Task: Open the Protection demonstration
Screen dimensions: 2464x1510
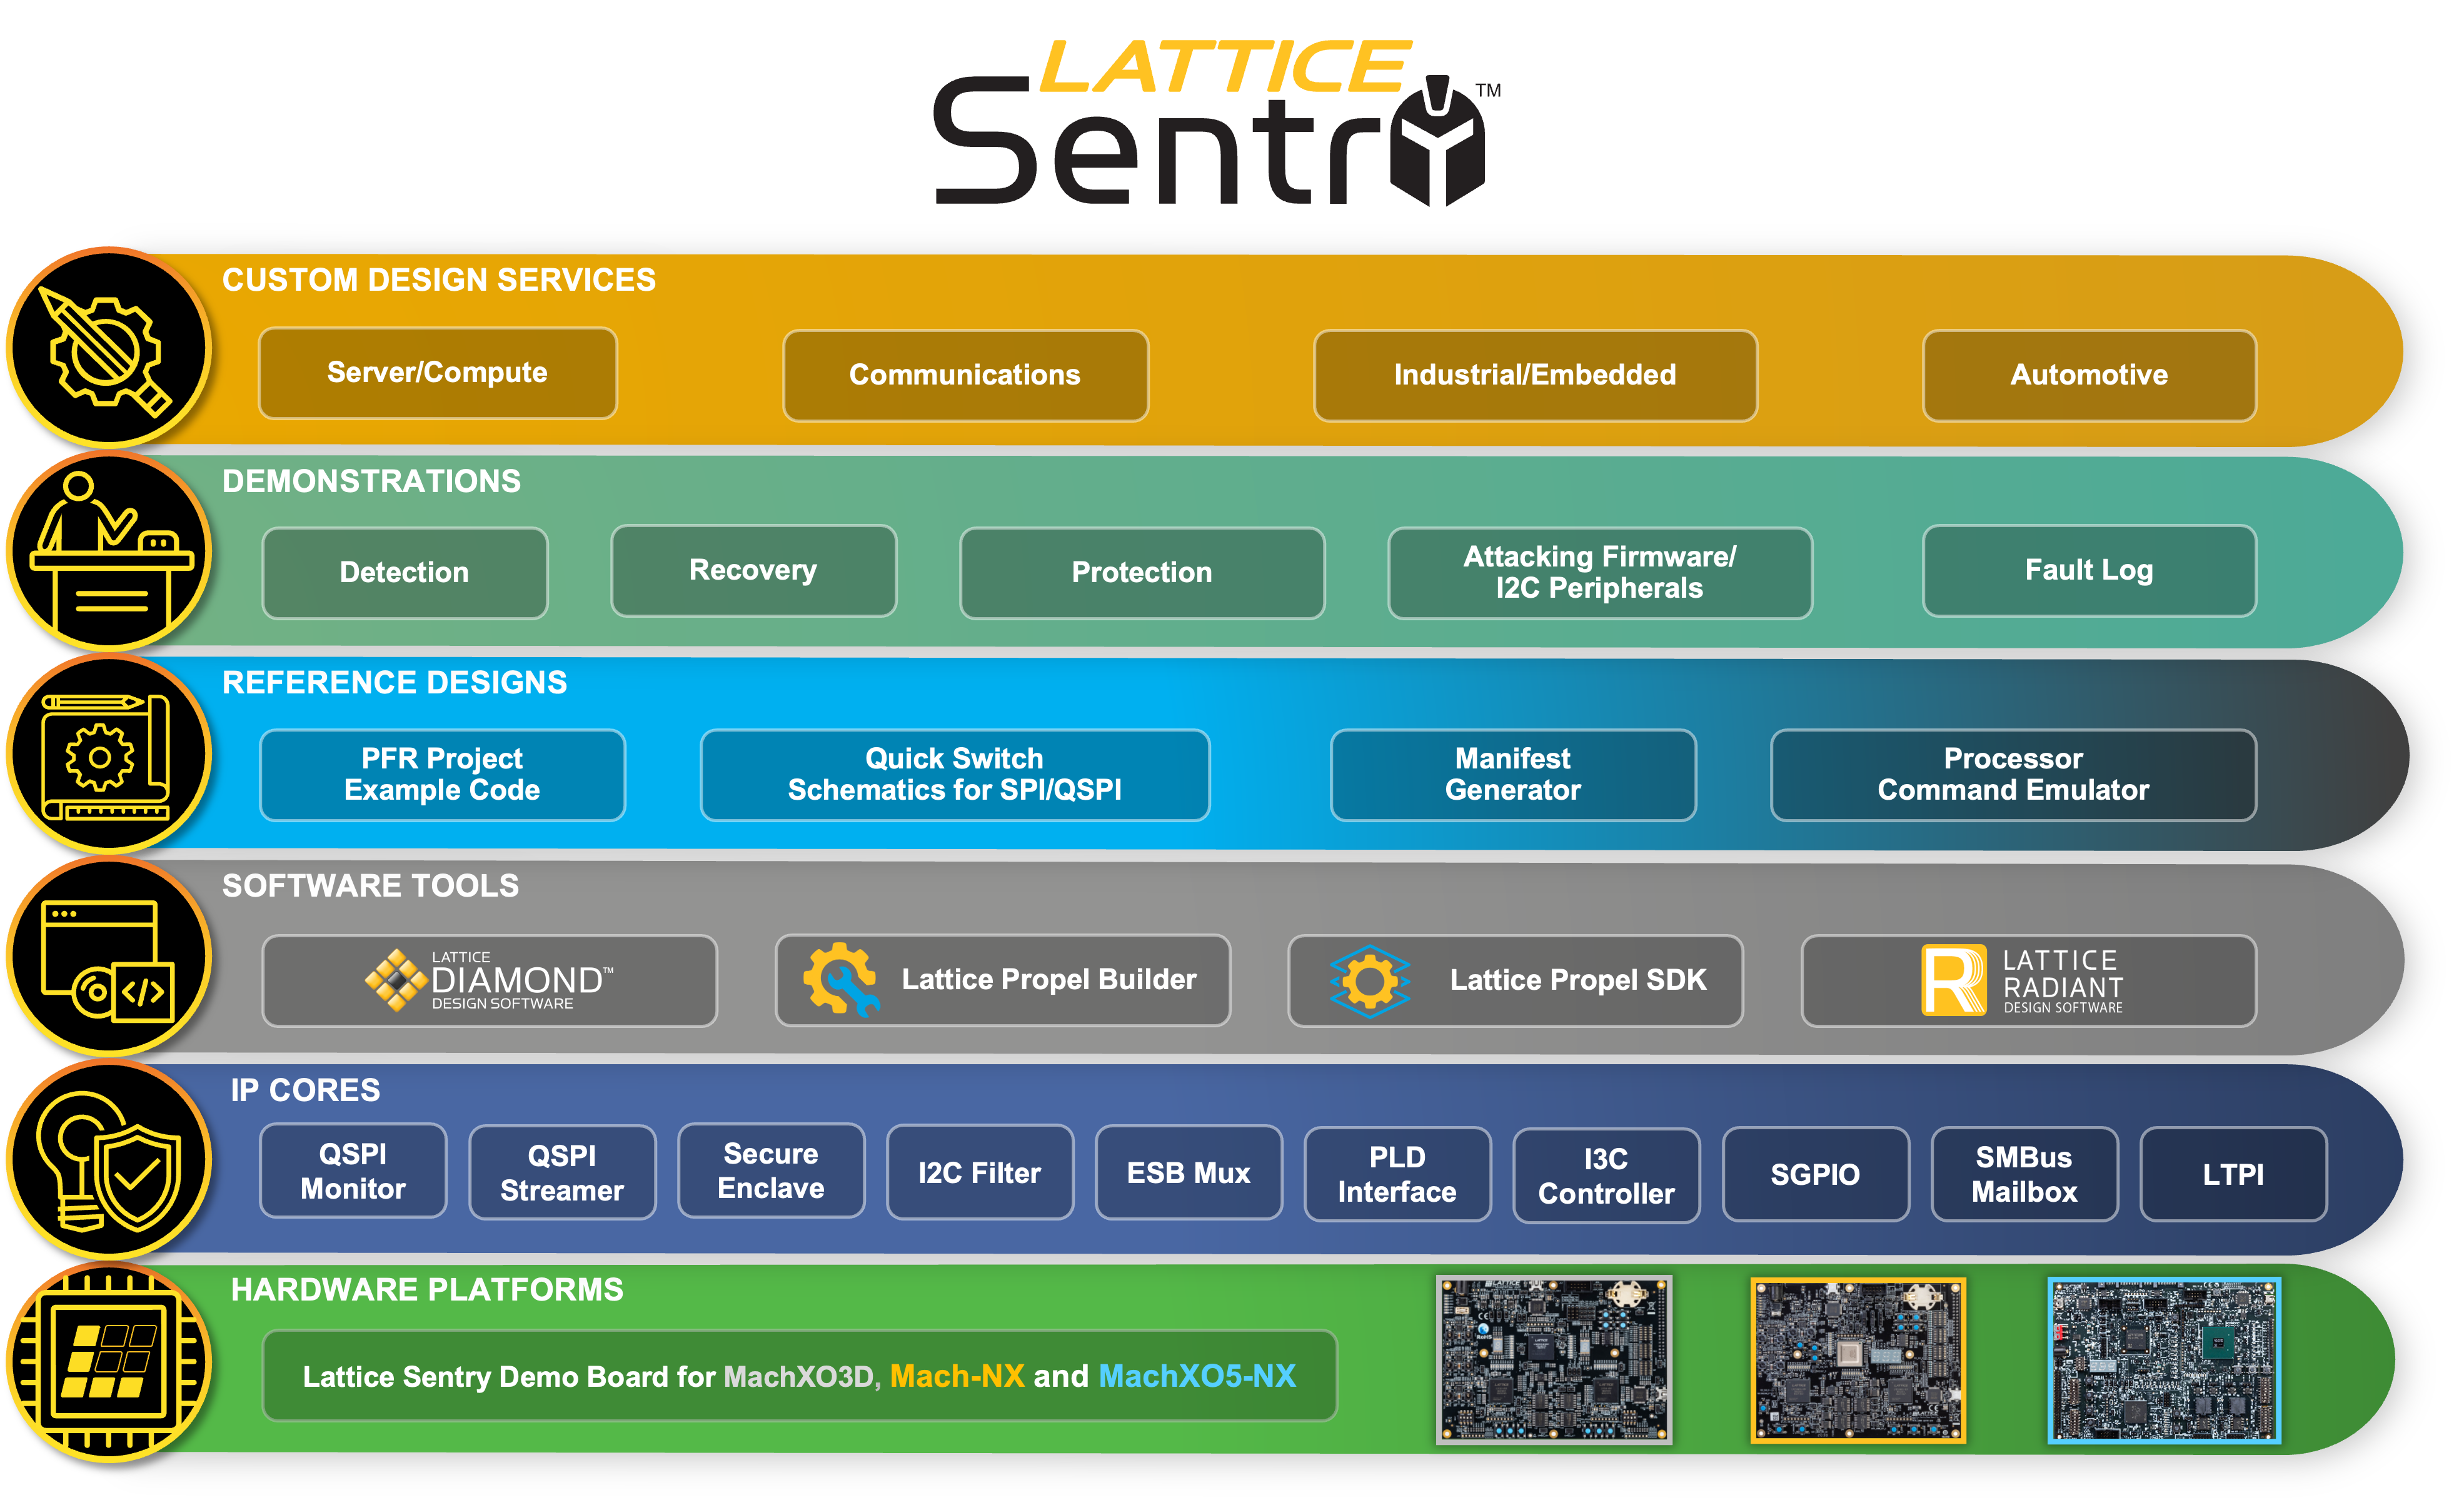Action: point(1142,573)
